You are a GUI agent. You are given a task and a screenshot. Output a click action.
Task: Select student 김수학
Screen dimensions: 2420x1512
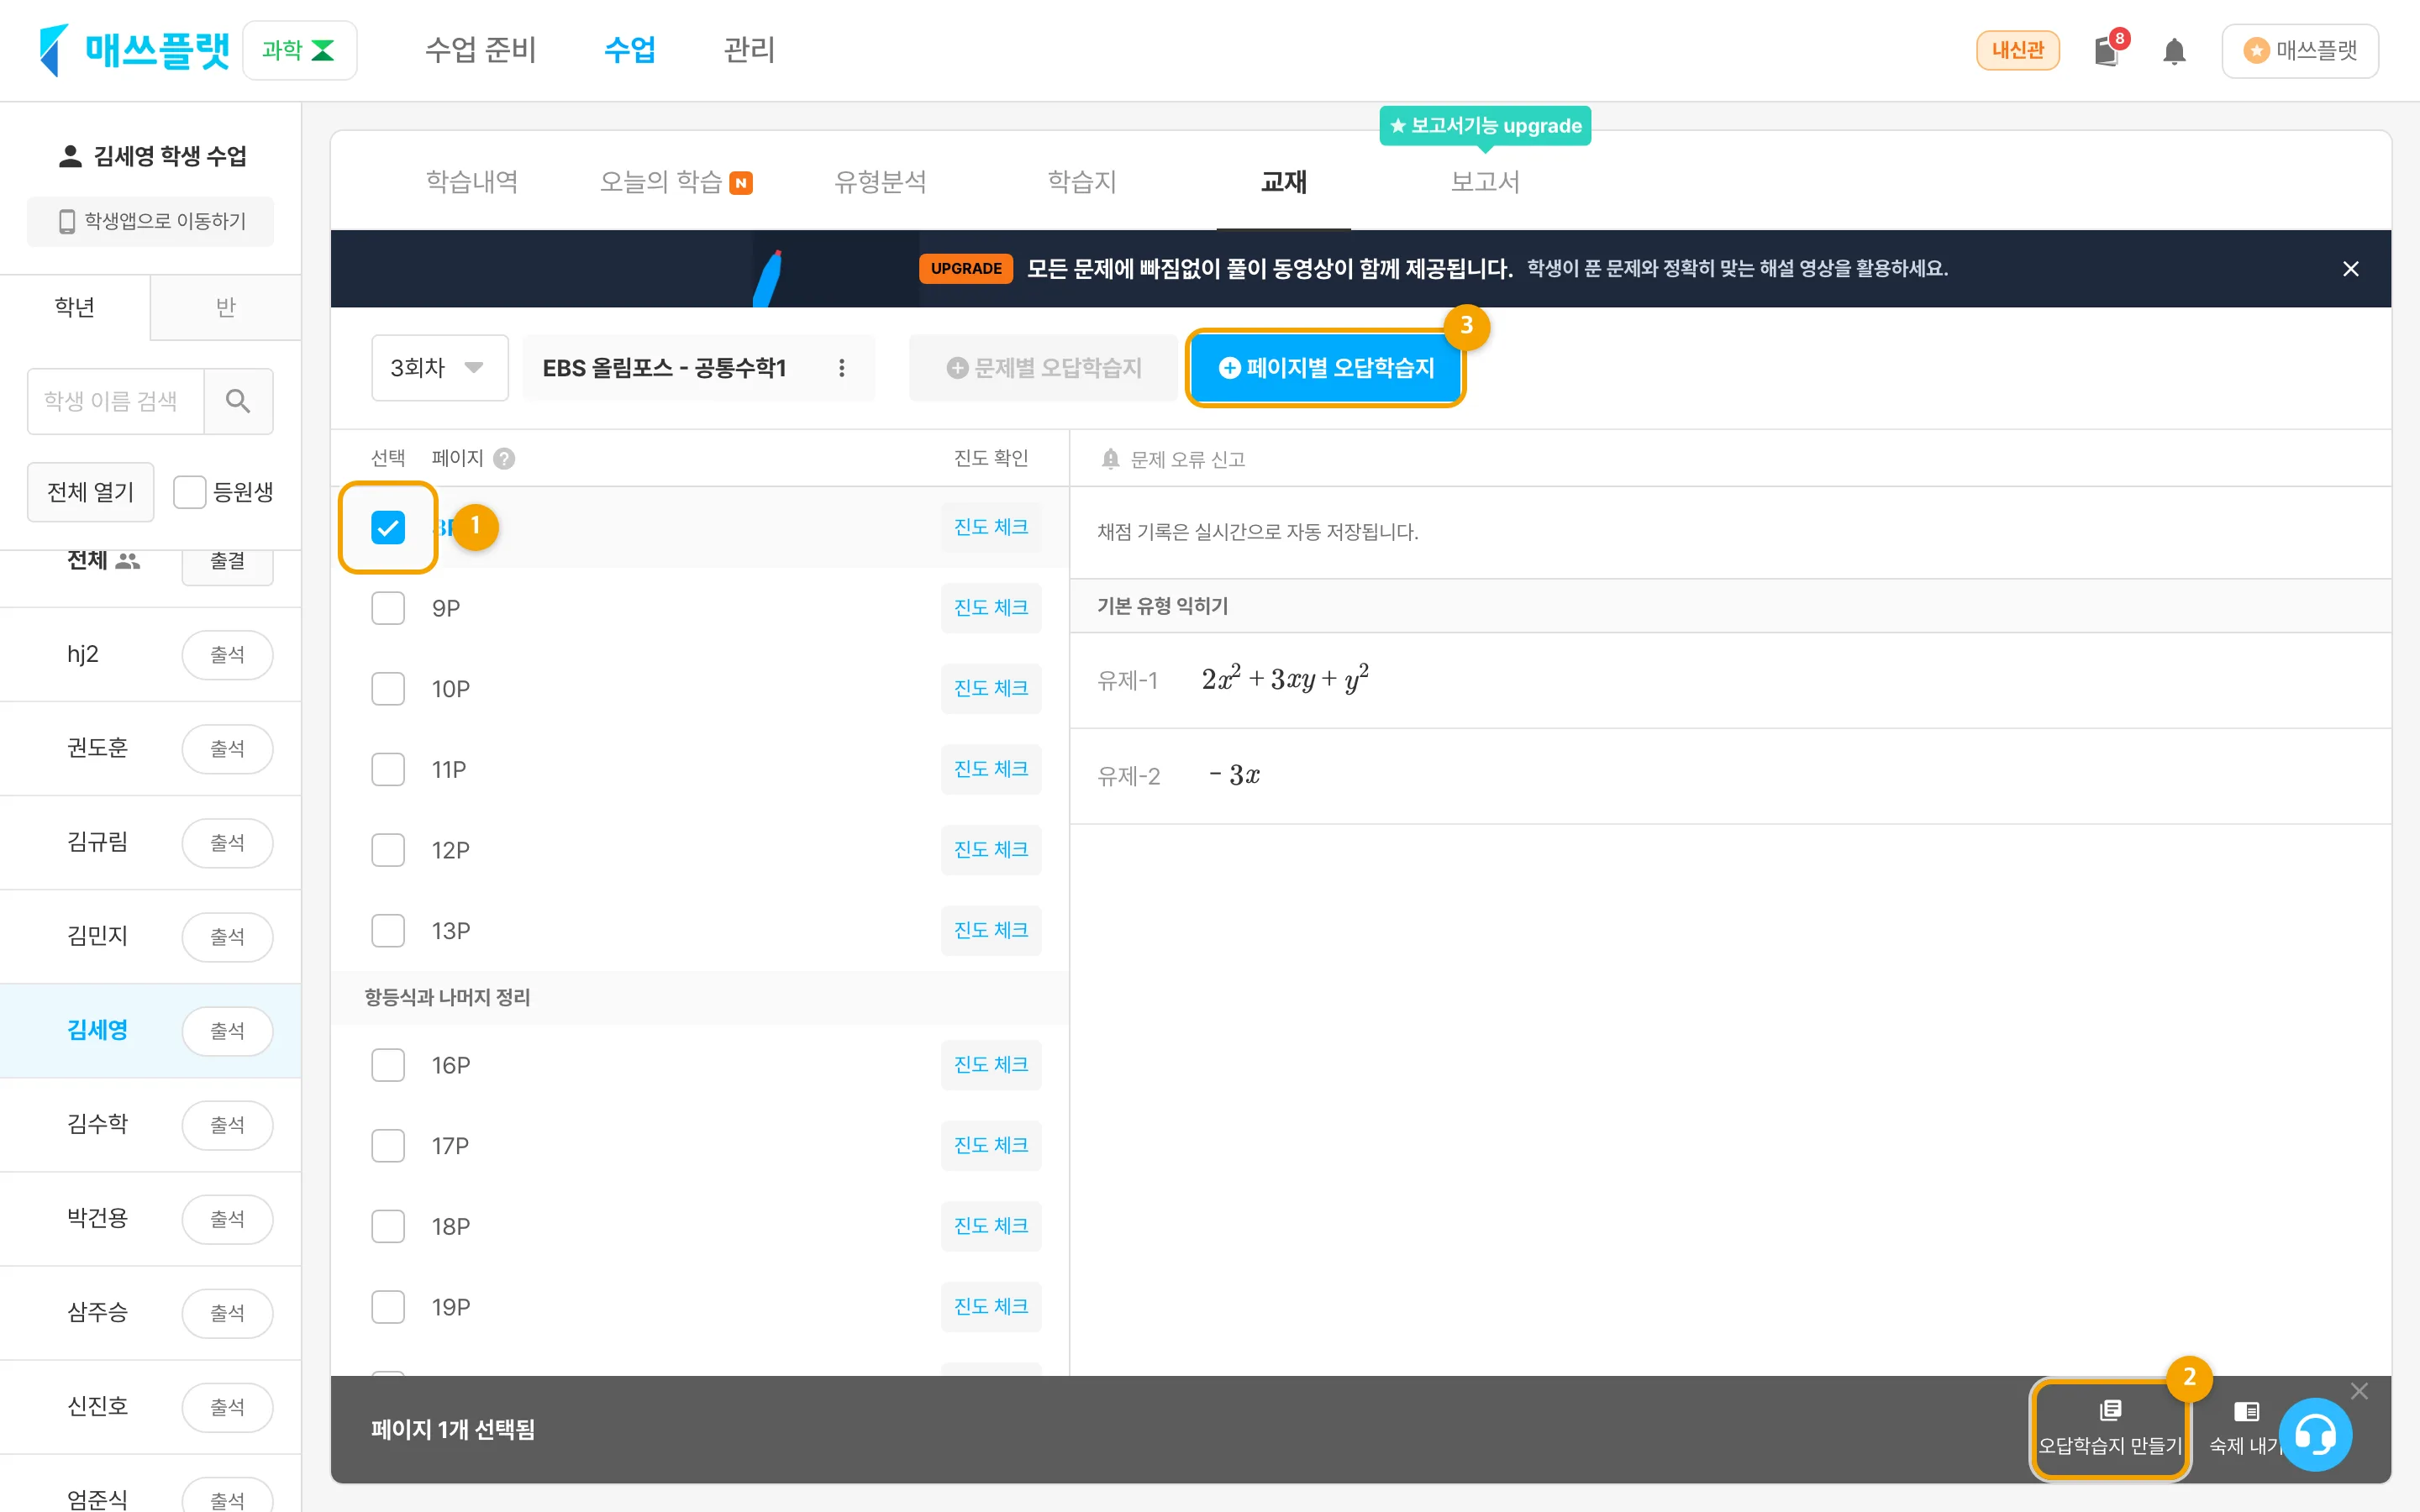pos(97,1124)
